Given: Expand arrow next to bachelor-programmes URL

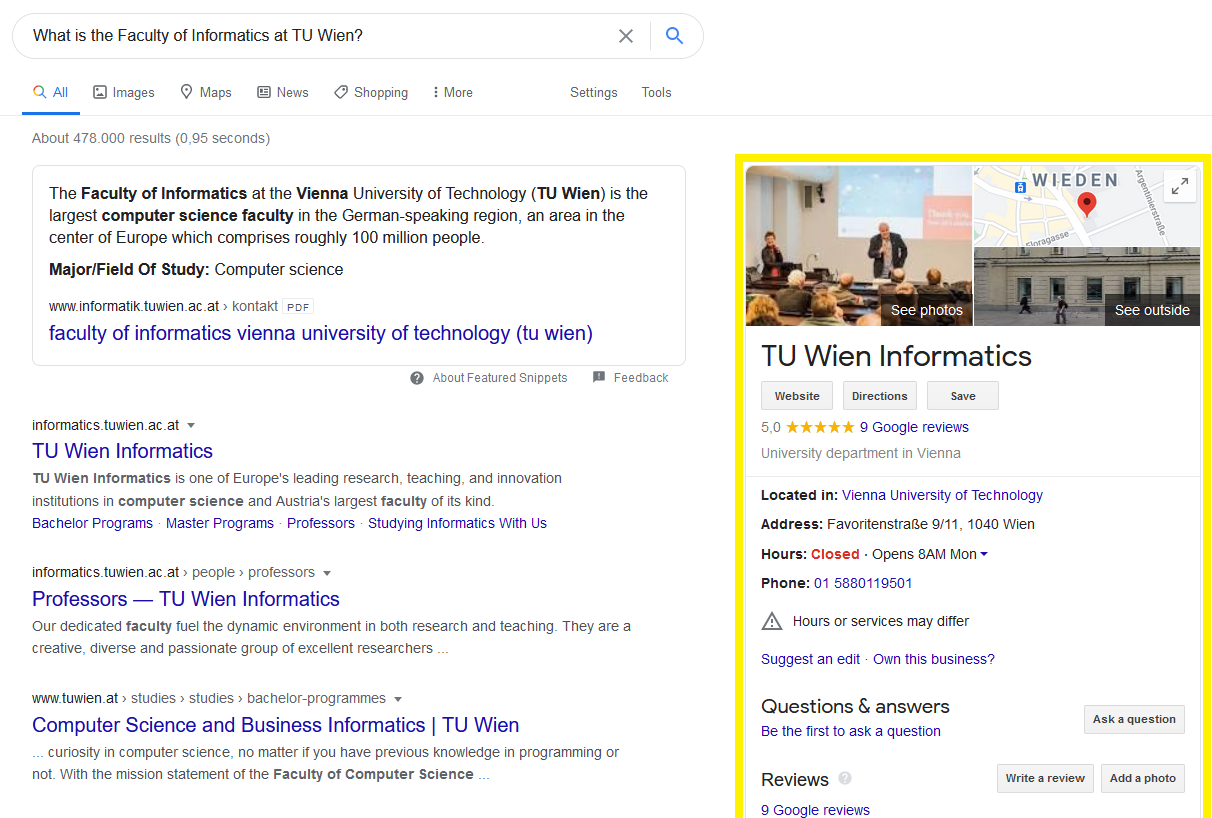Looking at the screenshot, I should click(x=398, y=699).
